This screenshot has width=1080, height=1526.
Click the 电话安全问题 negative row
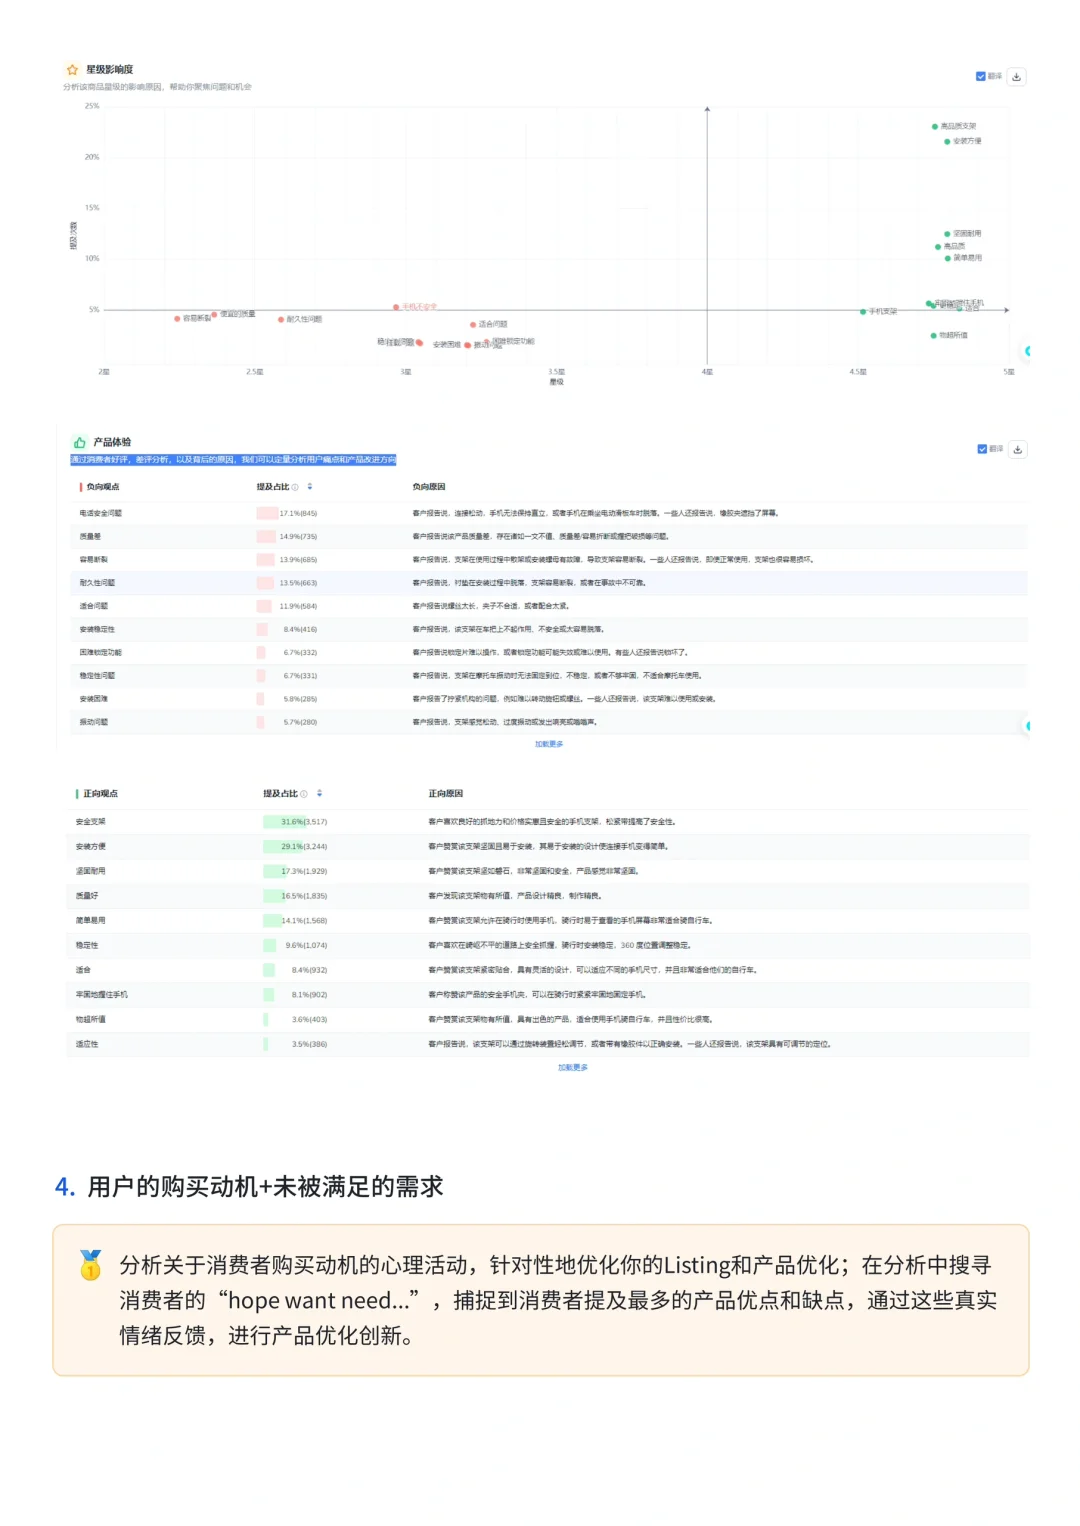549,513
